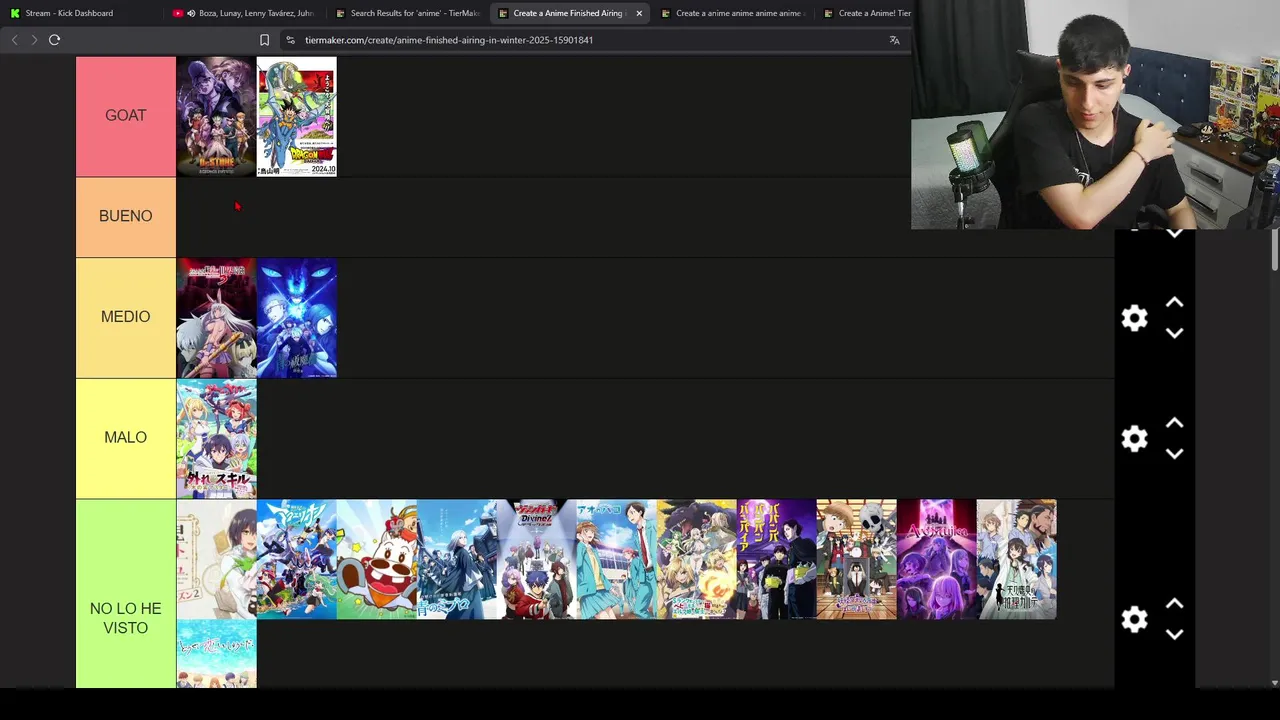This screenshot has width=1280, height=720.
Task: Move MEDIO tier row up with arrow
Action: pos(1174,302)
